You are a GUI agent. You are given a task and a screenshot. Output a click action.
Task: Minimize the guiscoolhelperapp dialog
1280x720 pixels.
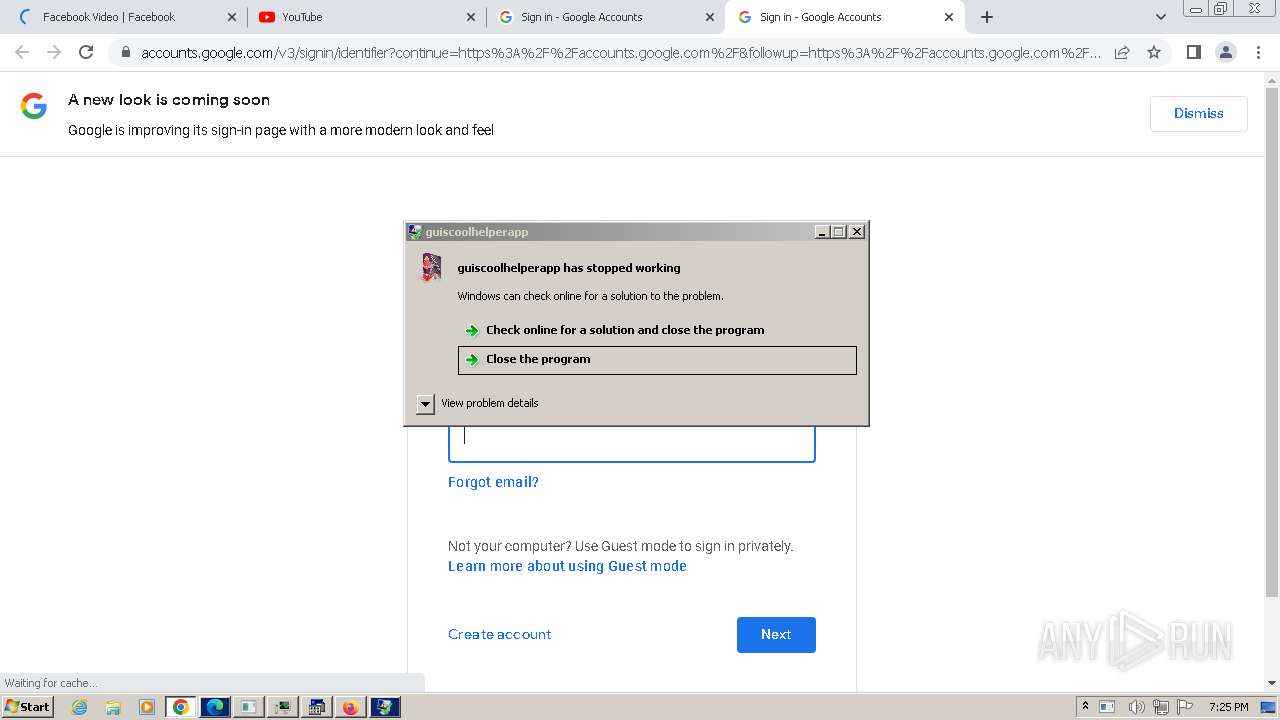[822, 232]
